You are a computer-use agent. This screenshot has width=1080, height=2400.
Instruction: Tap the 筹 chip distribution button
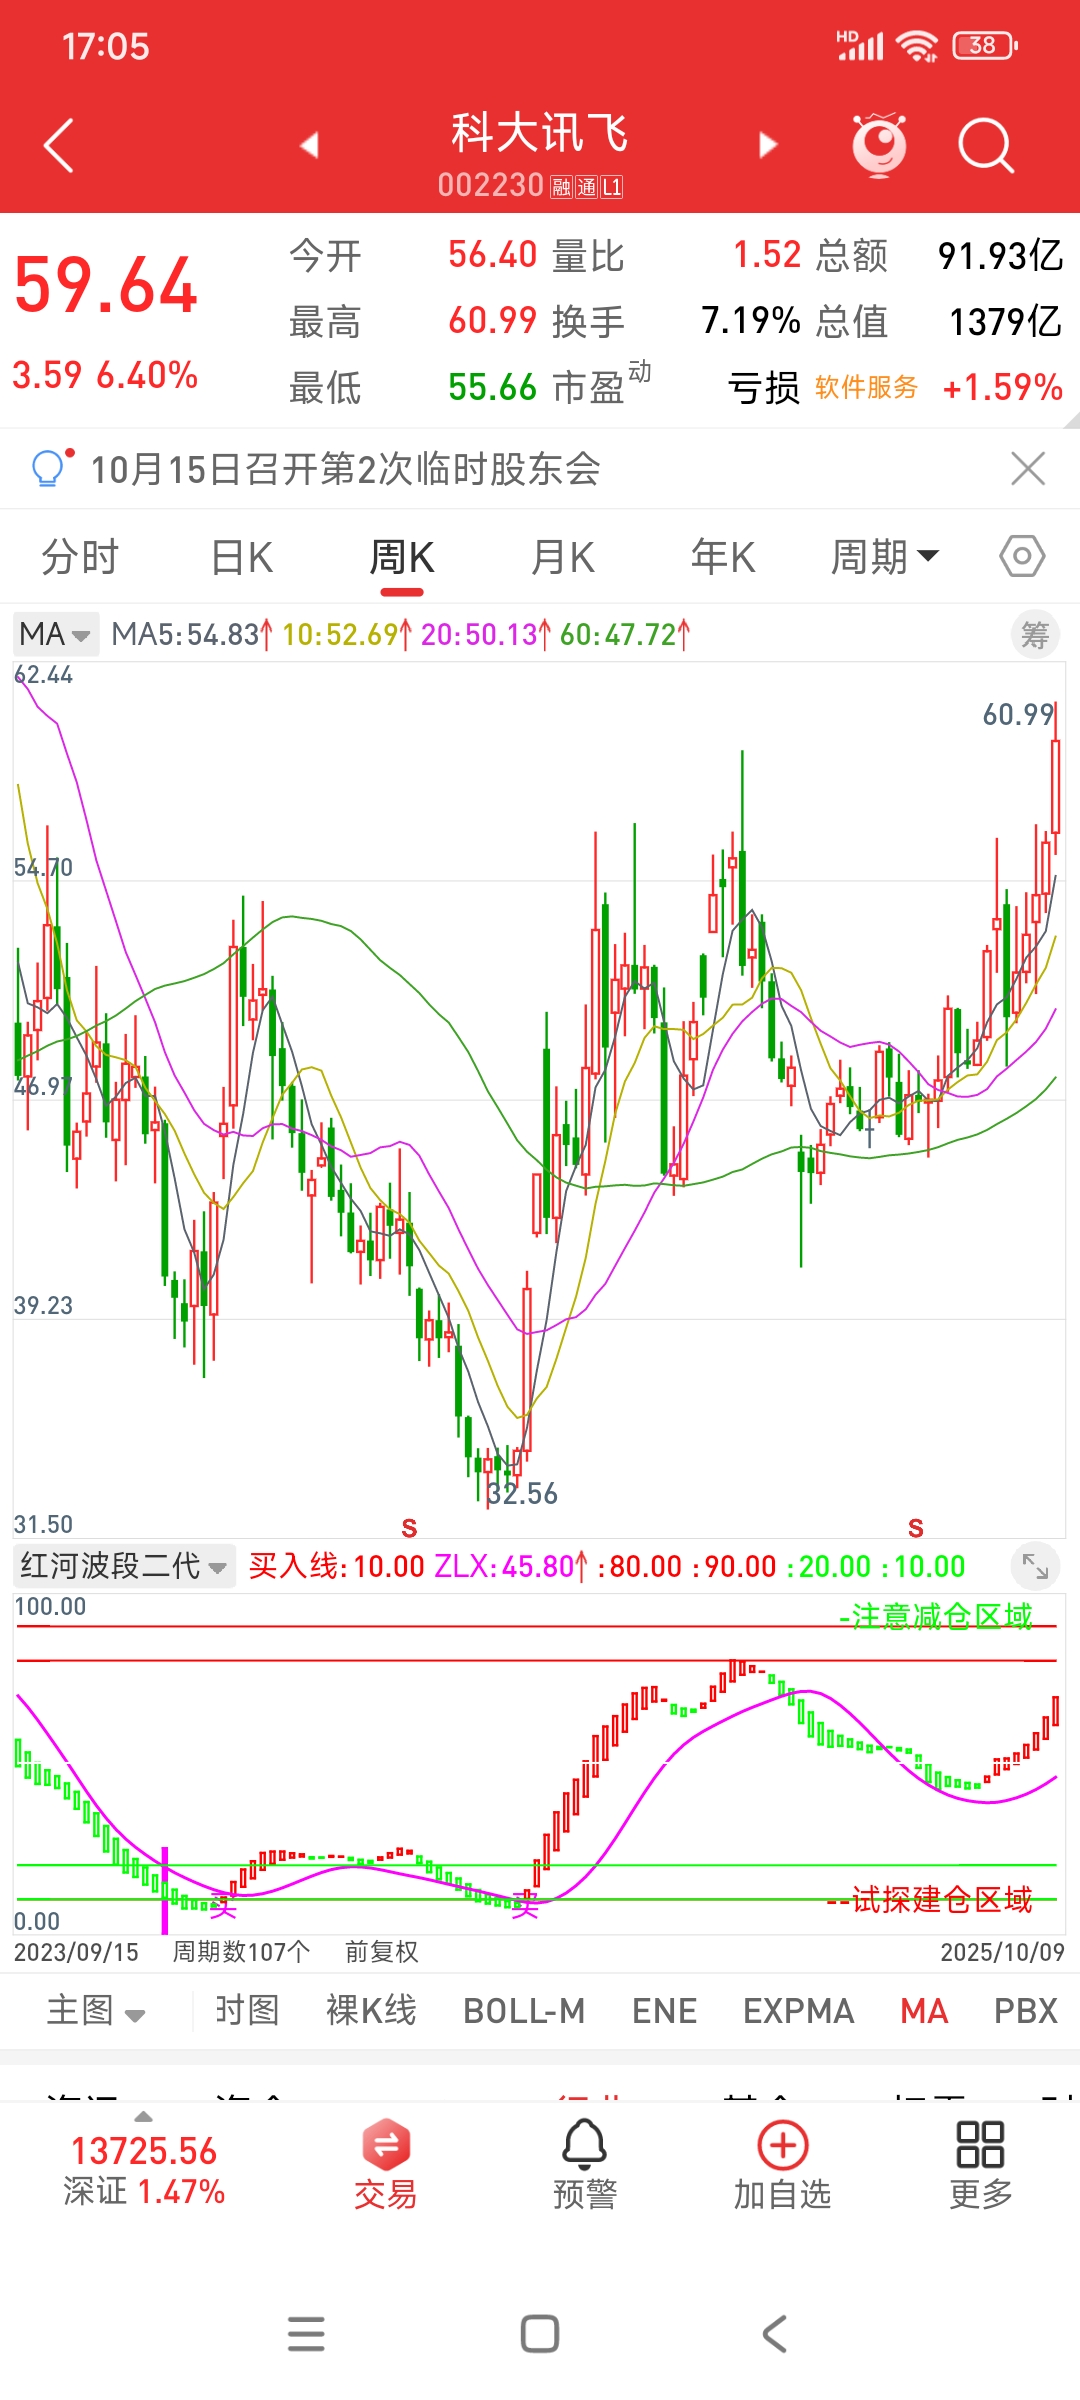tap(1035, 634)
